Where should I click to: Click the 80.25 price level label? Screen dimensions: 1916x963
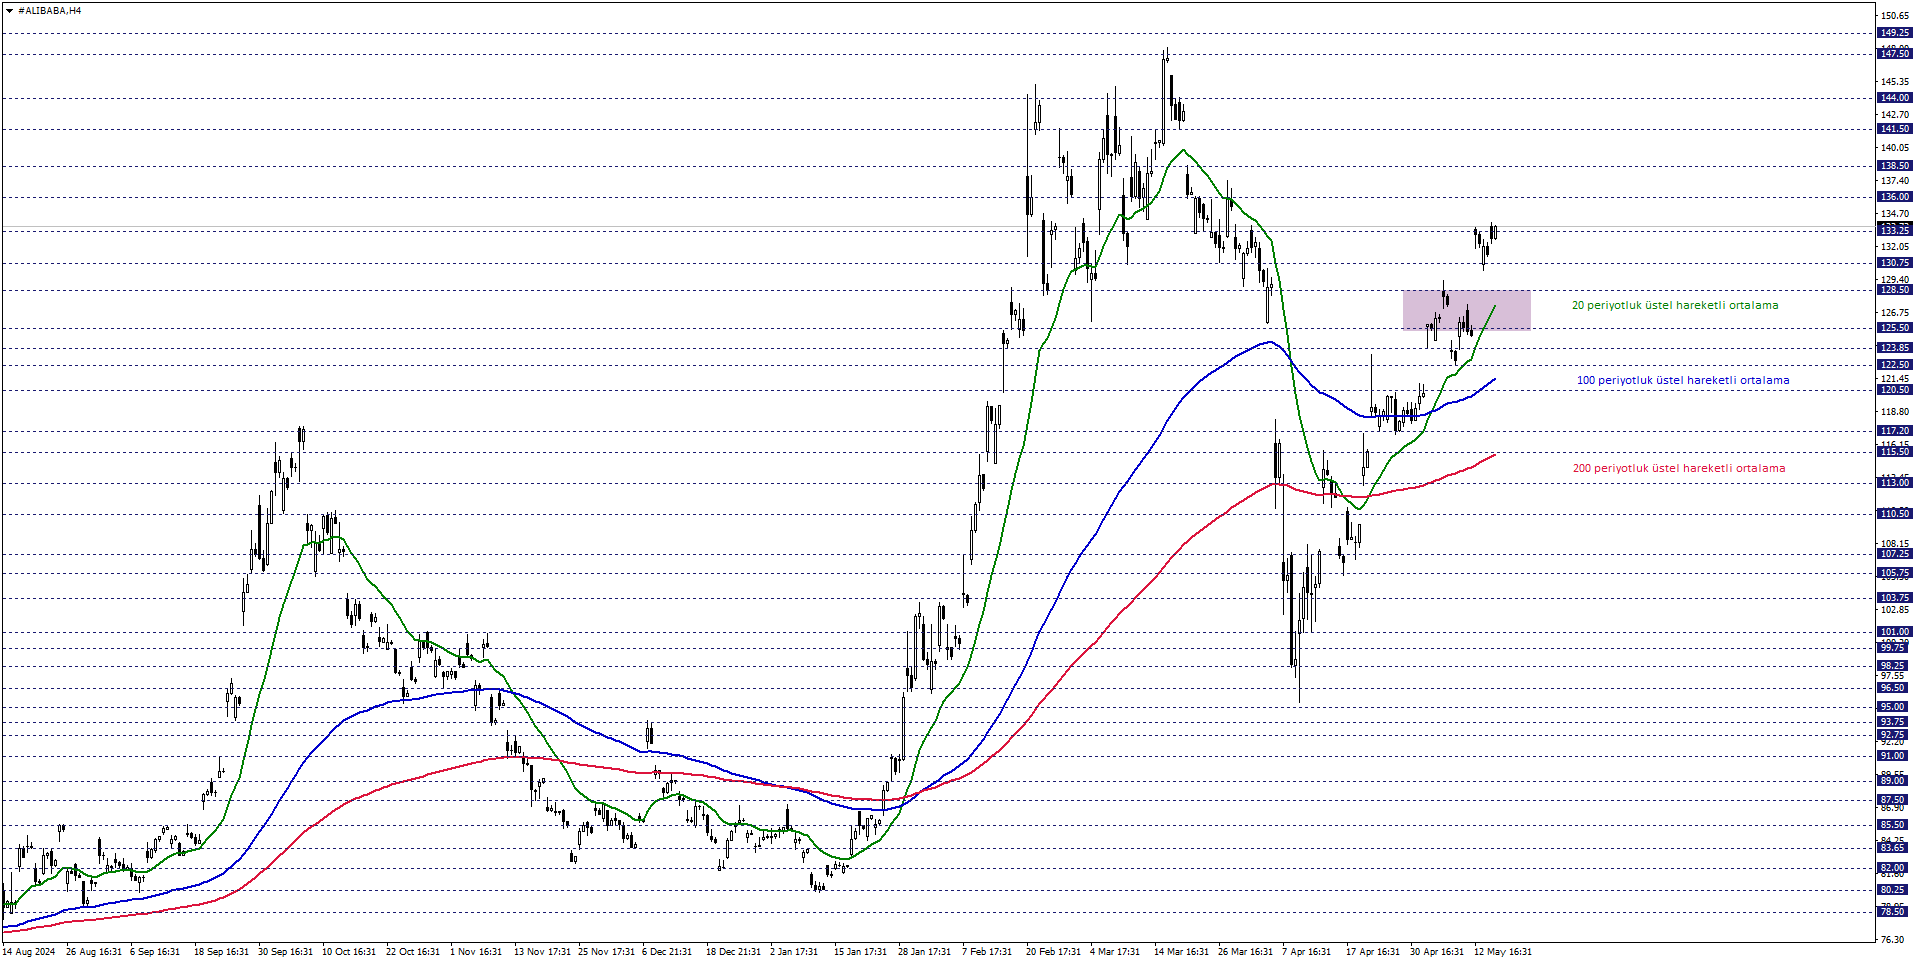[1895, 890]
